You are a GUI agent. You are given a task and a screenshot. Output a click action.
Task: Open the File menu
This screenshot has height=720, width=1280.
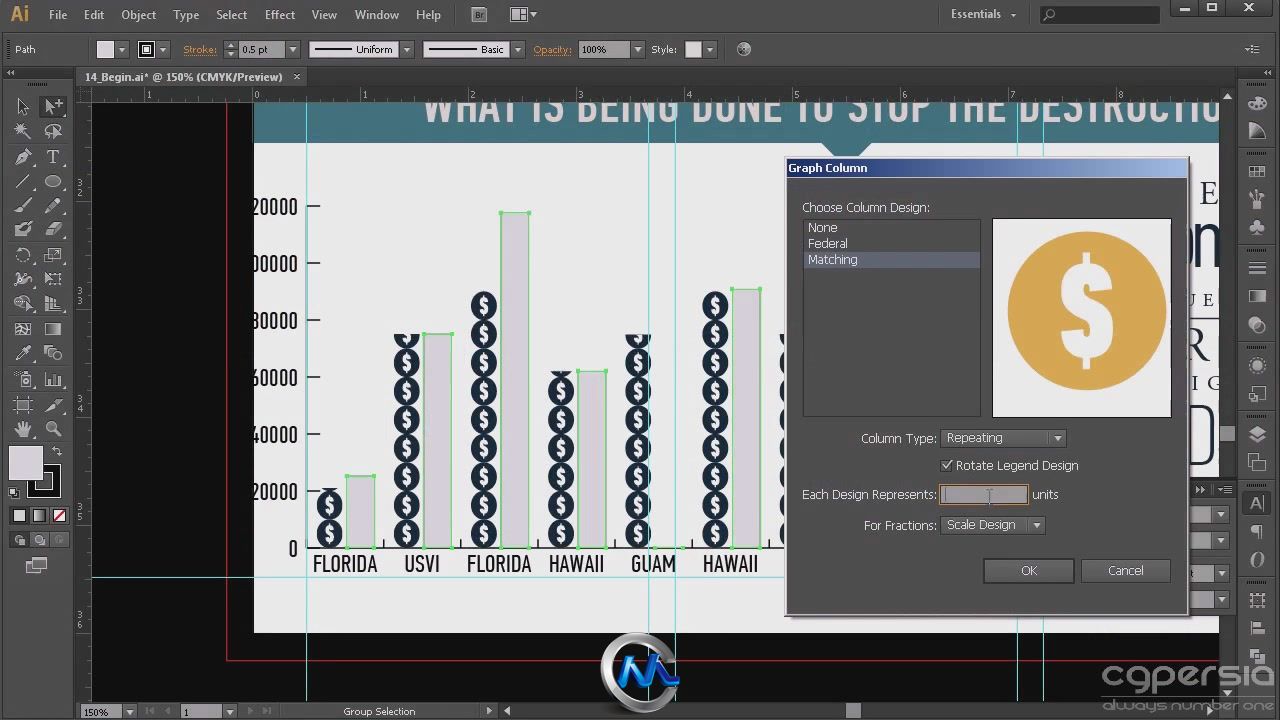click(58, 15)
